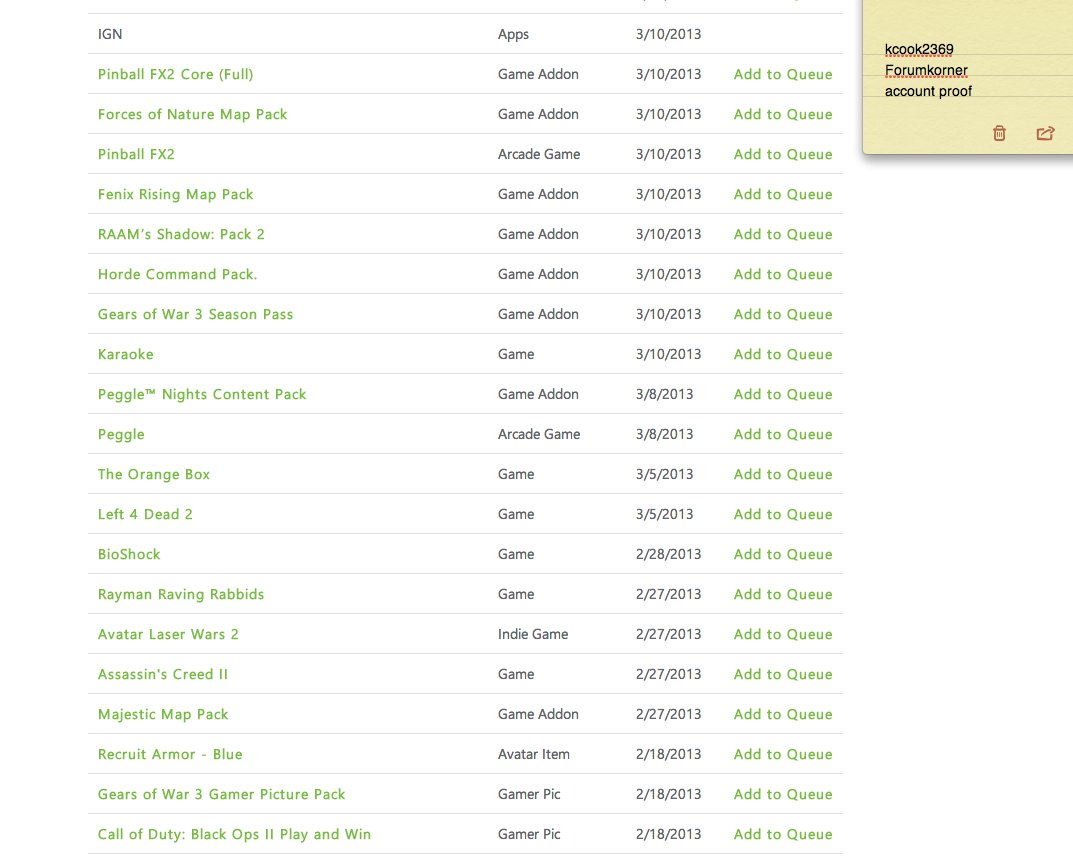Image resolution: width=1073 pixels, height=861 pixels.
Task: Open Rayman Raving Rabbids link
Action: coord(181,594)
